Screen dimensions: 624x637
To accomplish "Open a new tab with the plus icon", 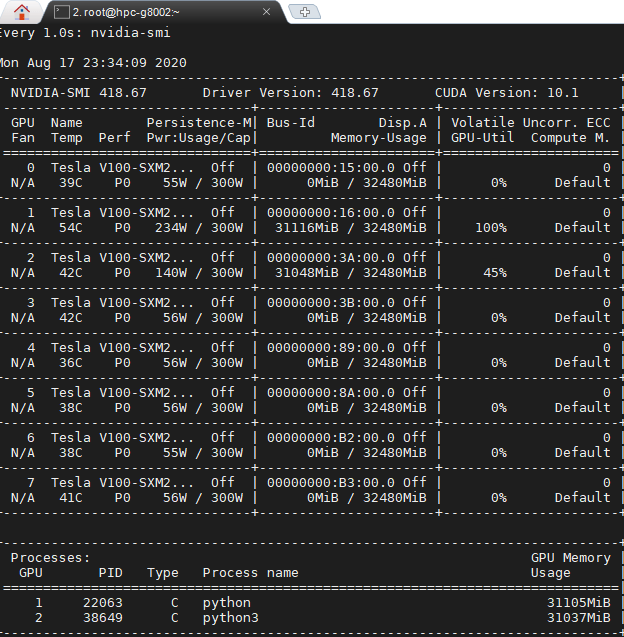I will (x=304, y=12).
